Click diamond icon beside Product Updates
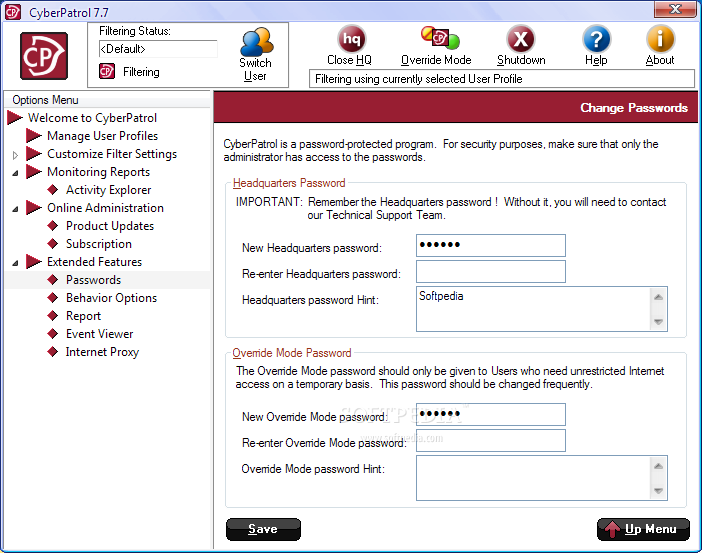The width and height of the screenshot is (702, 553). (x=53, y=226)
